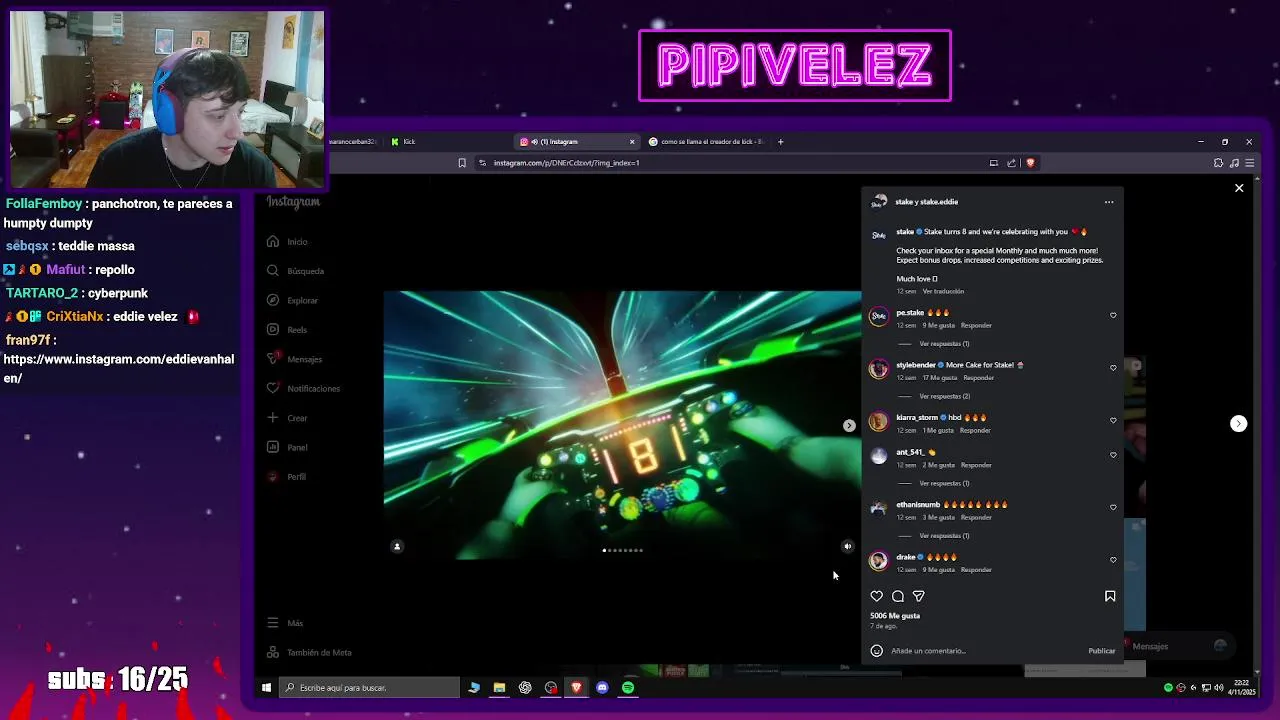1280x720 pixels.
Task: Close the post viewer with X
Action: (1239, 188)
